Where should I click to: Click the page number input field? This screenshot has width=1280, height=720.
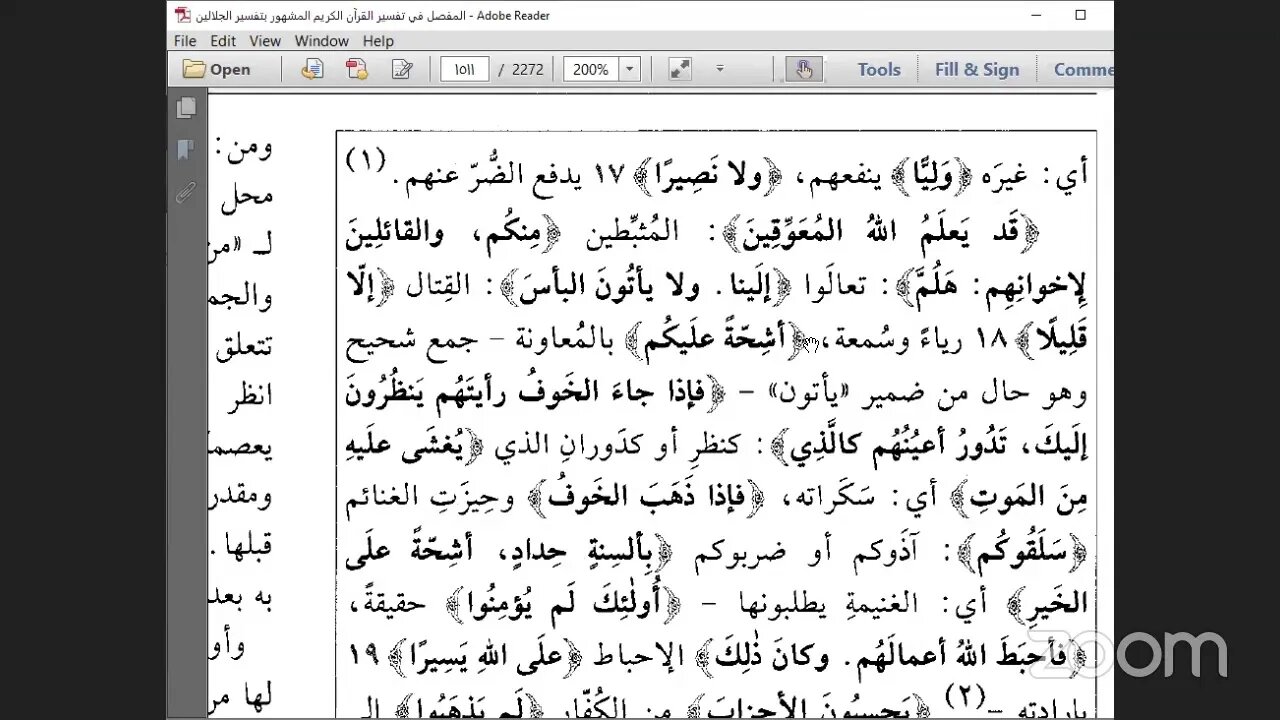point(465,69)
